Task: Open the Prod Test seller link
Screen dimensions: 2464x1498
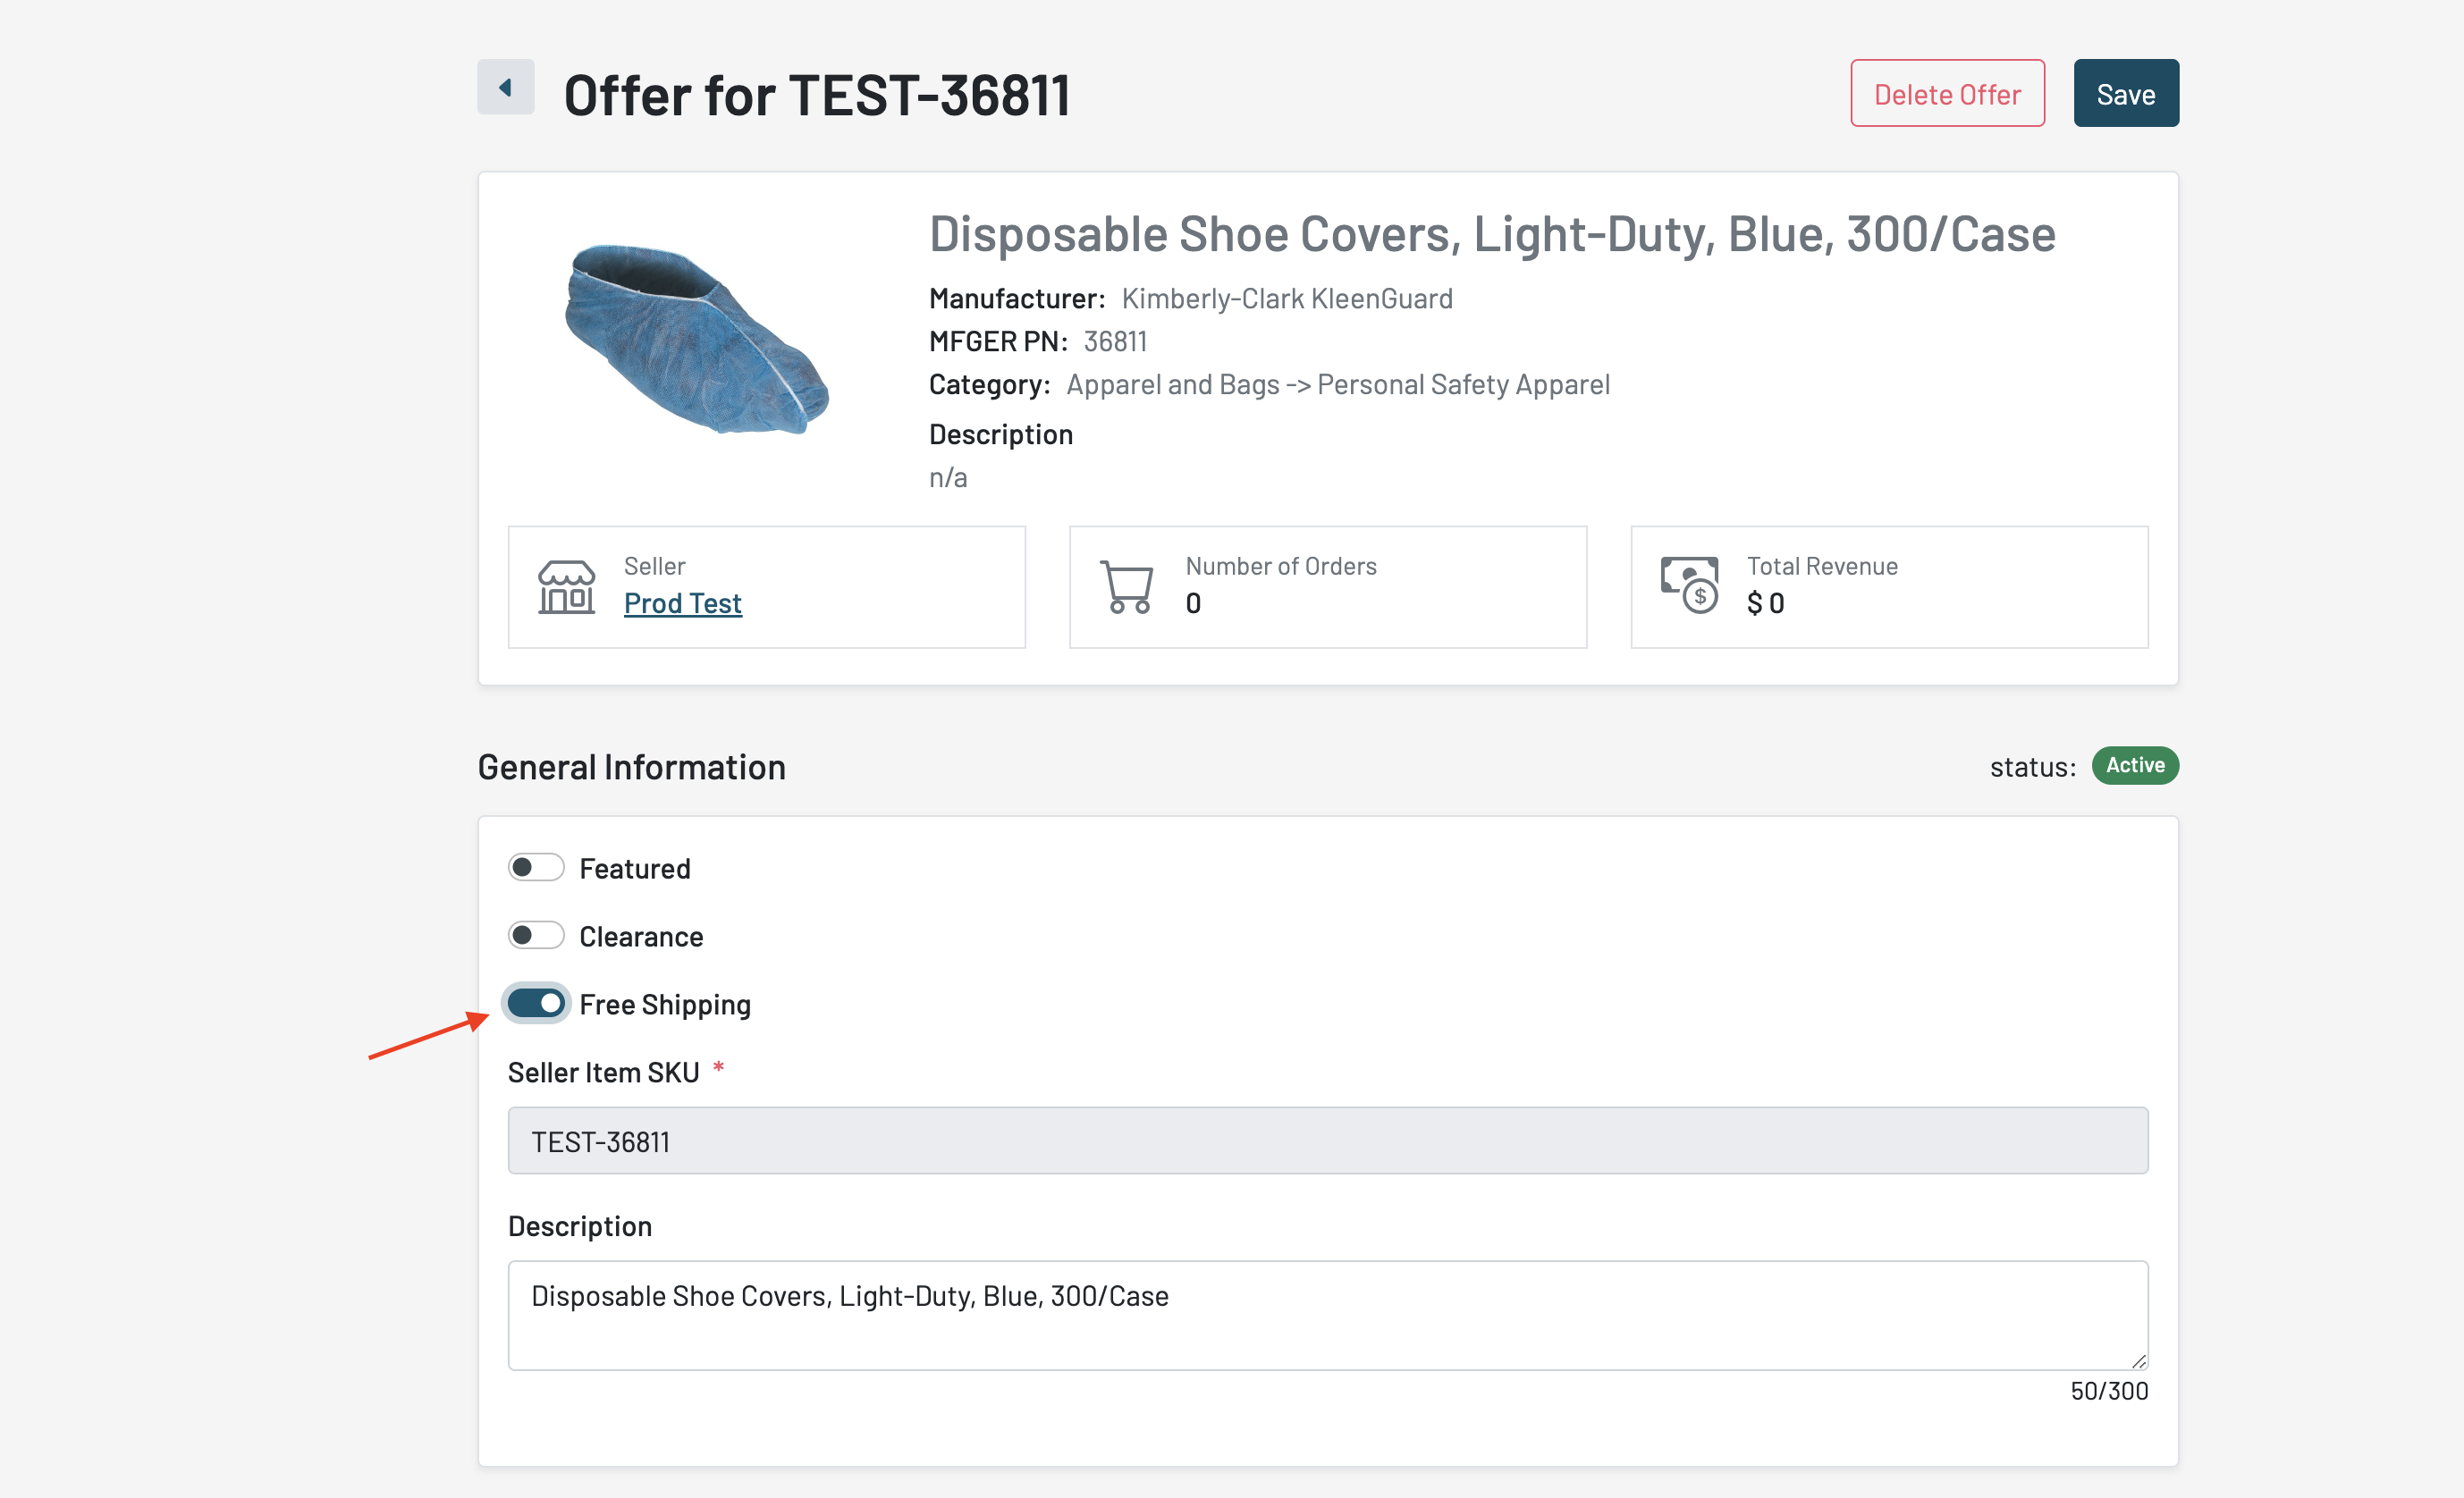Action: click(683, 603)
